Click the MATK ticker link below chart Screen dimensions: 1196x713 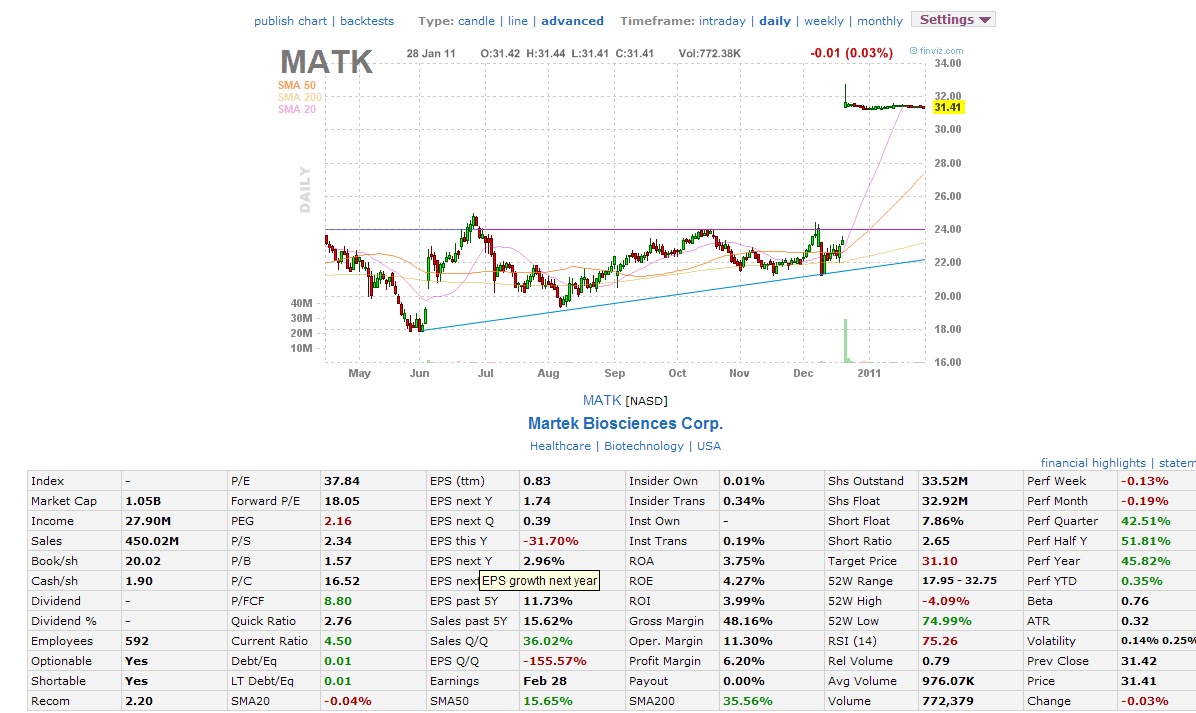(602, 400)
